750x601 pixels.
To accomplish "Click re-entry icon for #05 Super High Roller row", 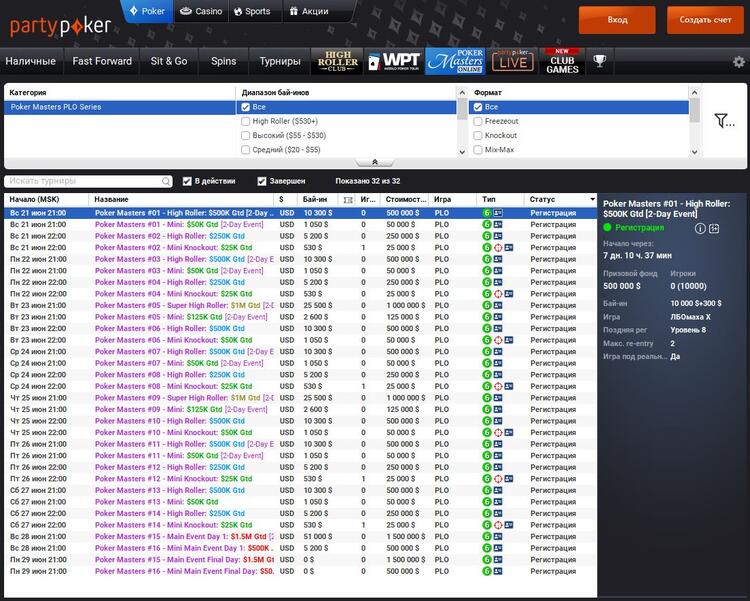I will [x=498, y=305].
